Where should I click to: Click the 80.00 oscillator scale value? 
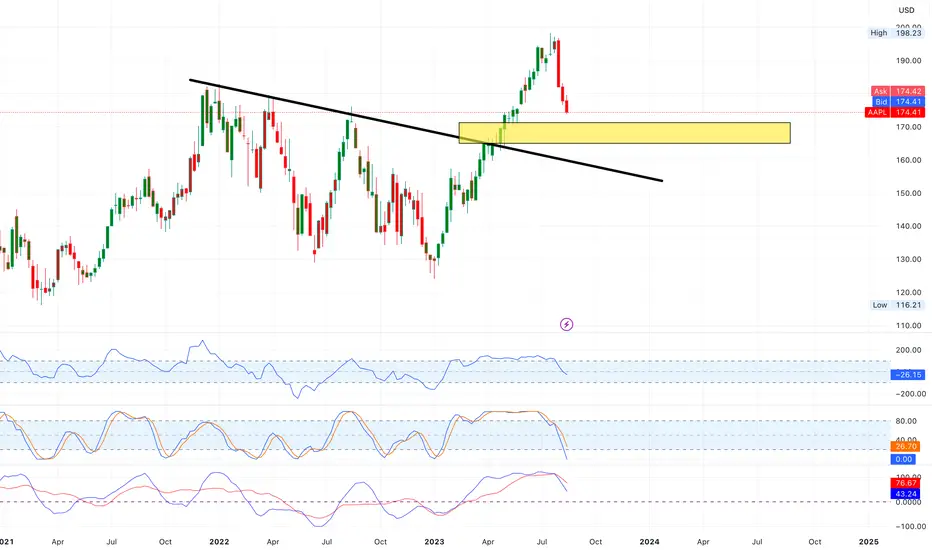pyautogui.click(x=906, y=421)
